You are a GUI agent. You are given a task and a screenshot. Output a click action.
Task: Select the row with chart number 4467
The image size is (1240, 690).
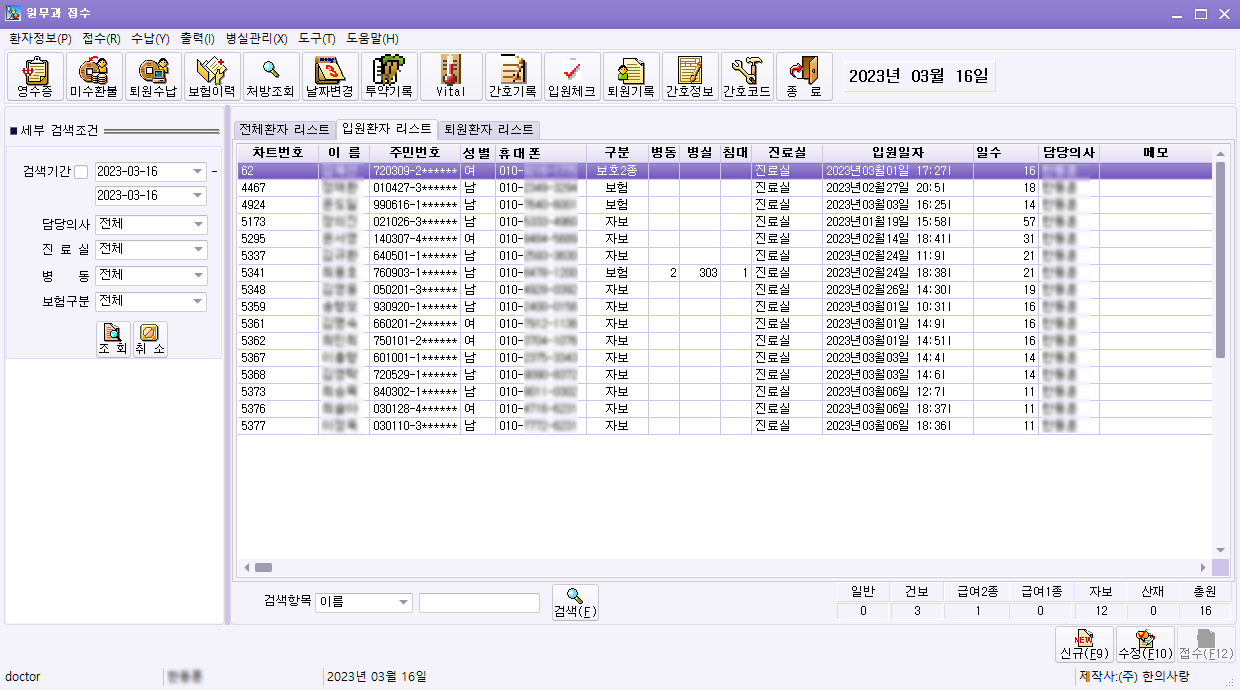pyautogui.click(x=725, y=188)
